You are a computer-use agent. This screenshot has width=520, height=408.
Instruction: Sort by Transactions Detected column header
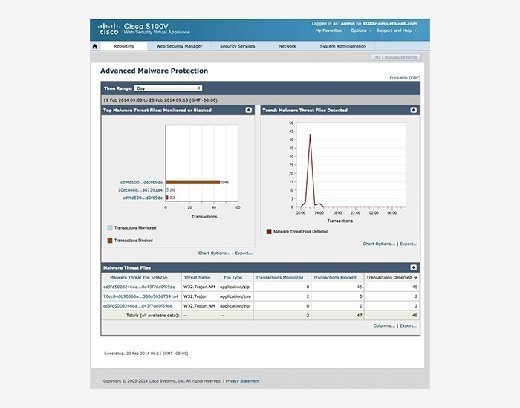tap(389, 278)
